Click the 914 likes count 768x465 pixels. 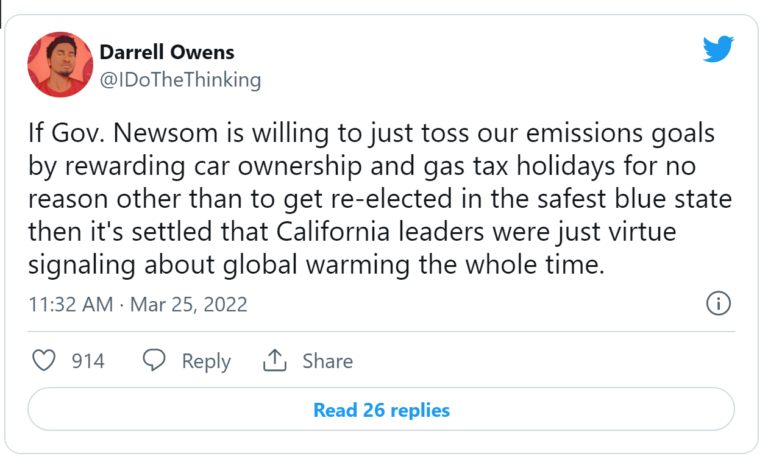[x=88, y=361]
